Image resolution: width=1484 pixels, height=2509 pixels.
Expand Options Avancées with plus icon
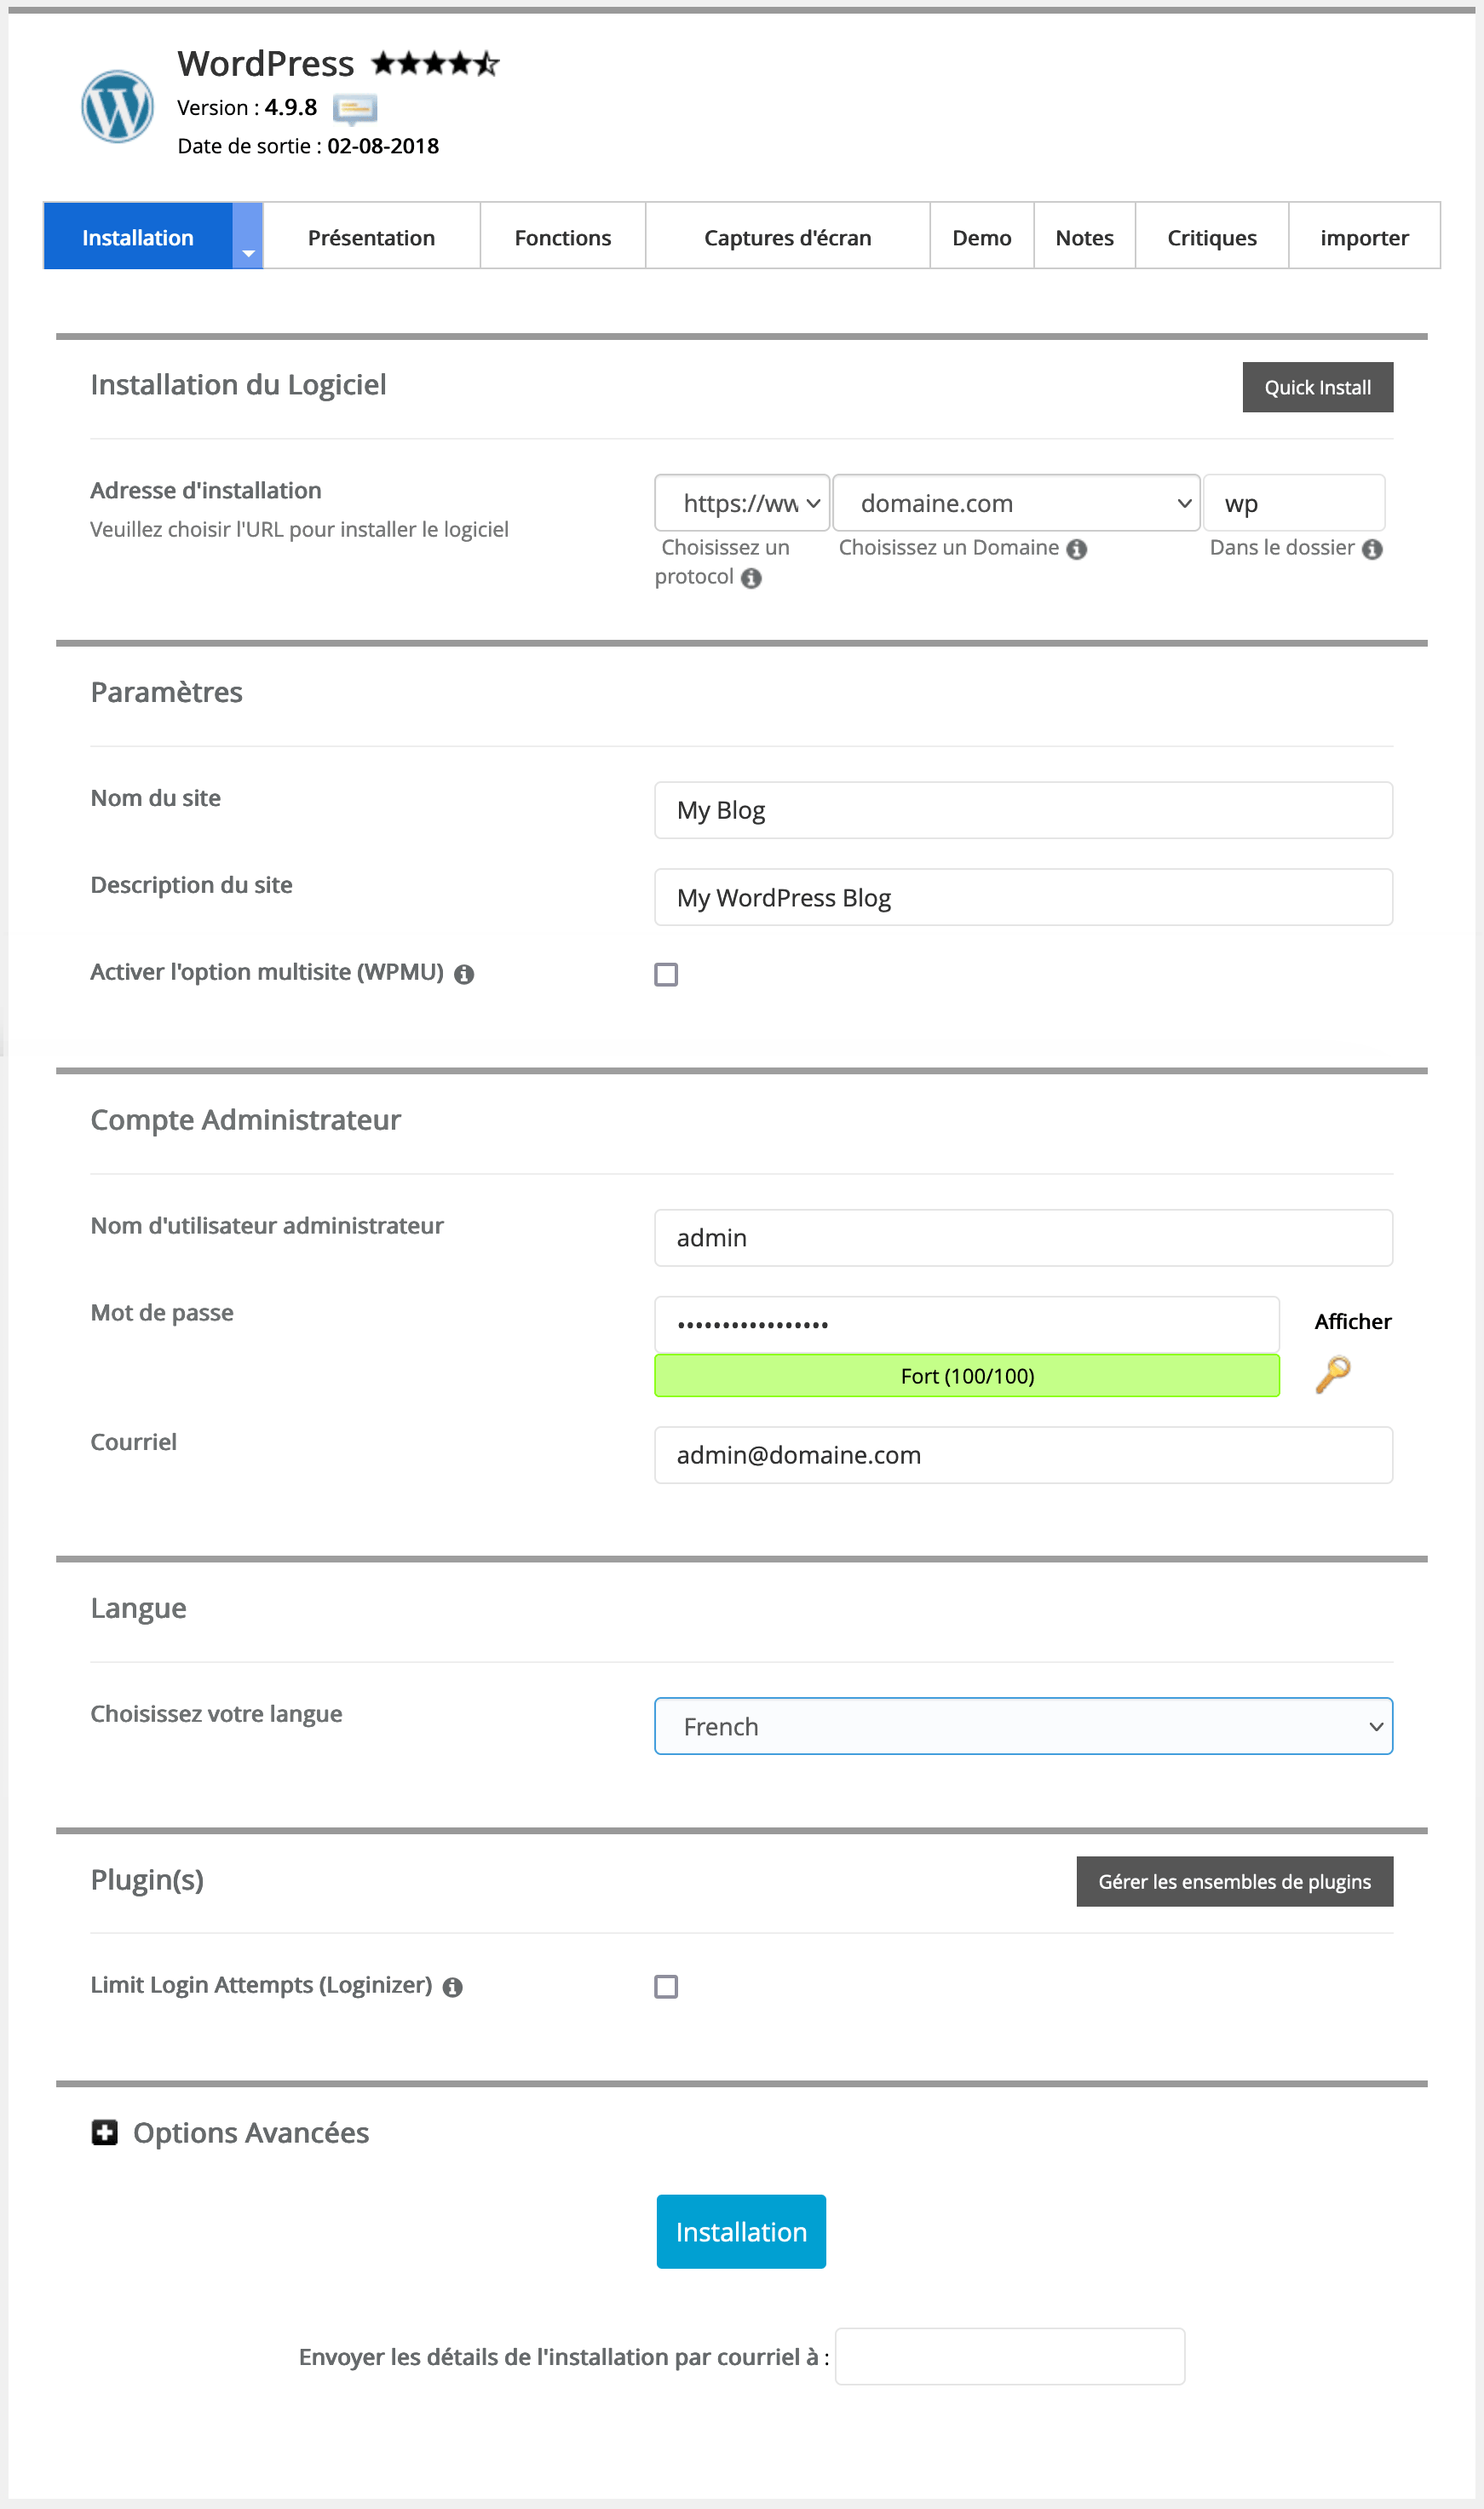tap(104, 2133)
